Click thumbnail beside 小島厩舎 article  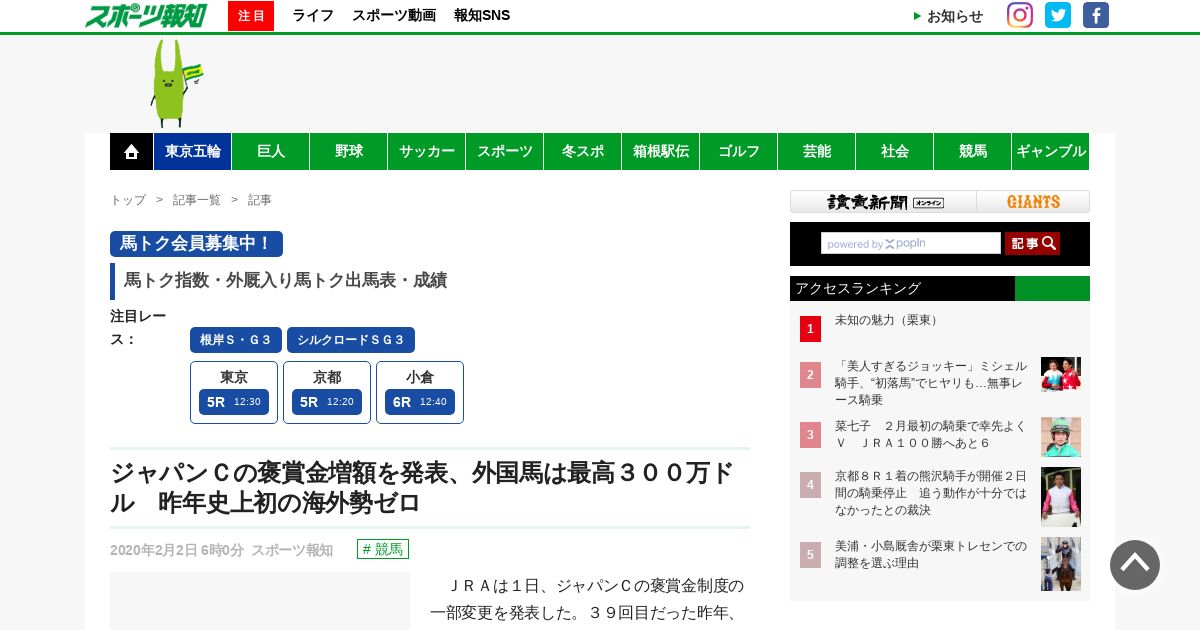[x=1061, y=564]
